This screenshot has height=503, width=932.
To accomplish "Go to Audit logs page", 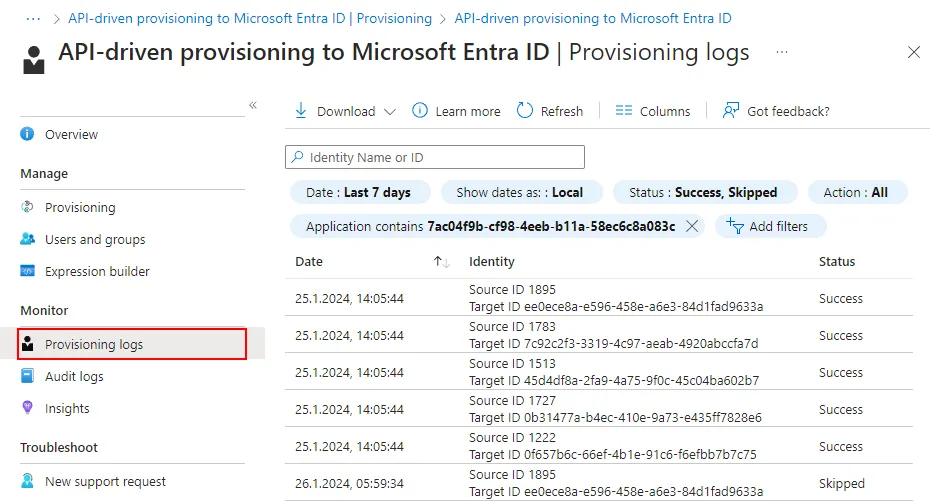I will tap(74, 377).
